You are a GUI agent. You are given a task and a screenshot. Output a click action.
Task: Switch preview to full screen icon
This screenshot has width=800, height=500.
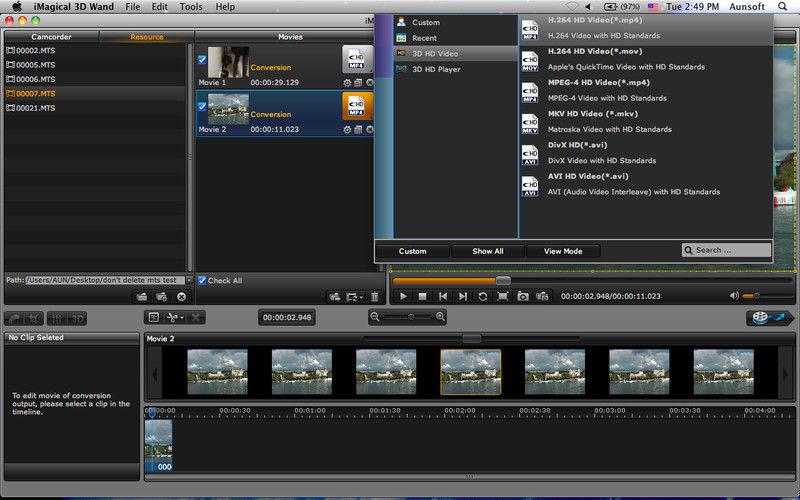(503, 296)
